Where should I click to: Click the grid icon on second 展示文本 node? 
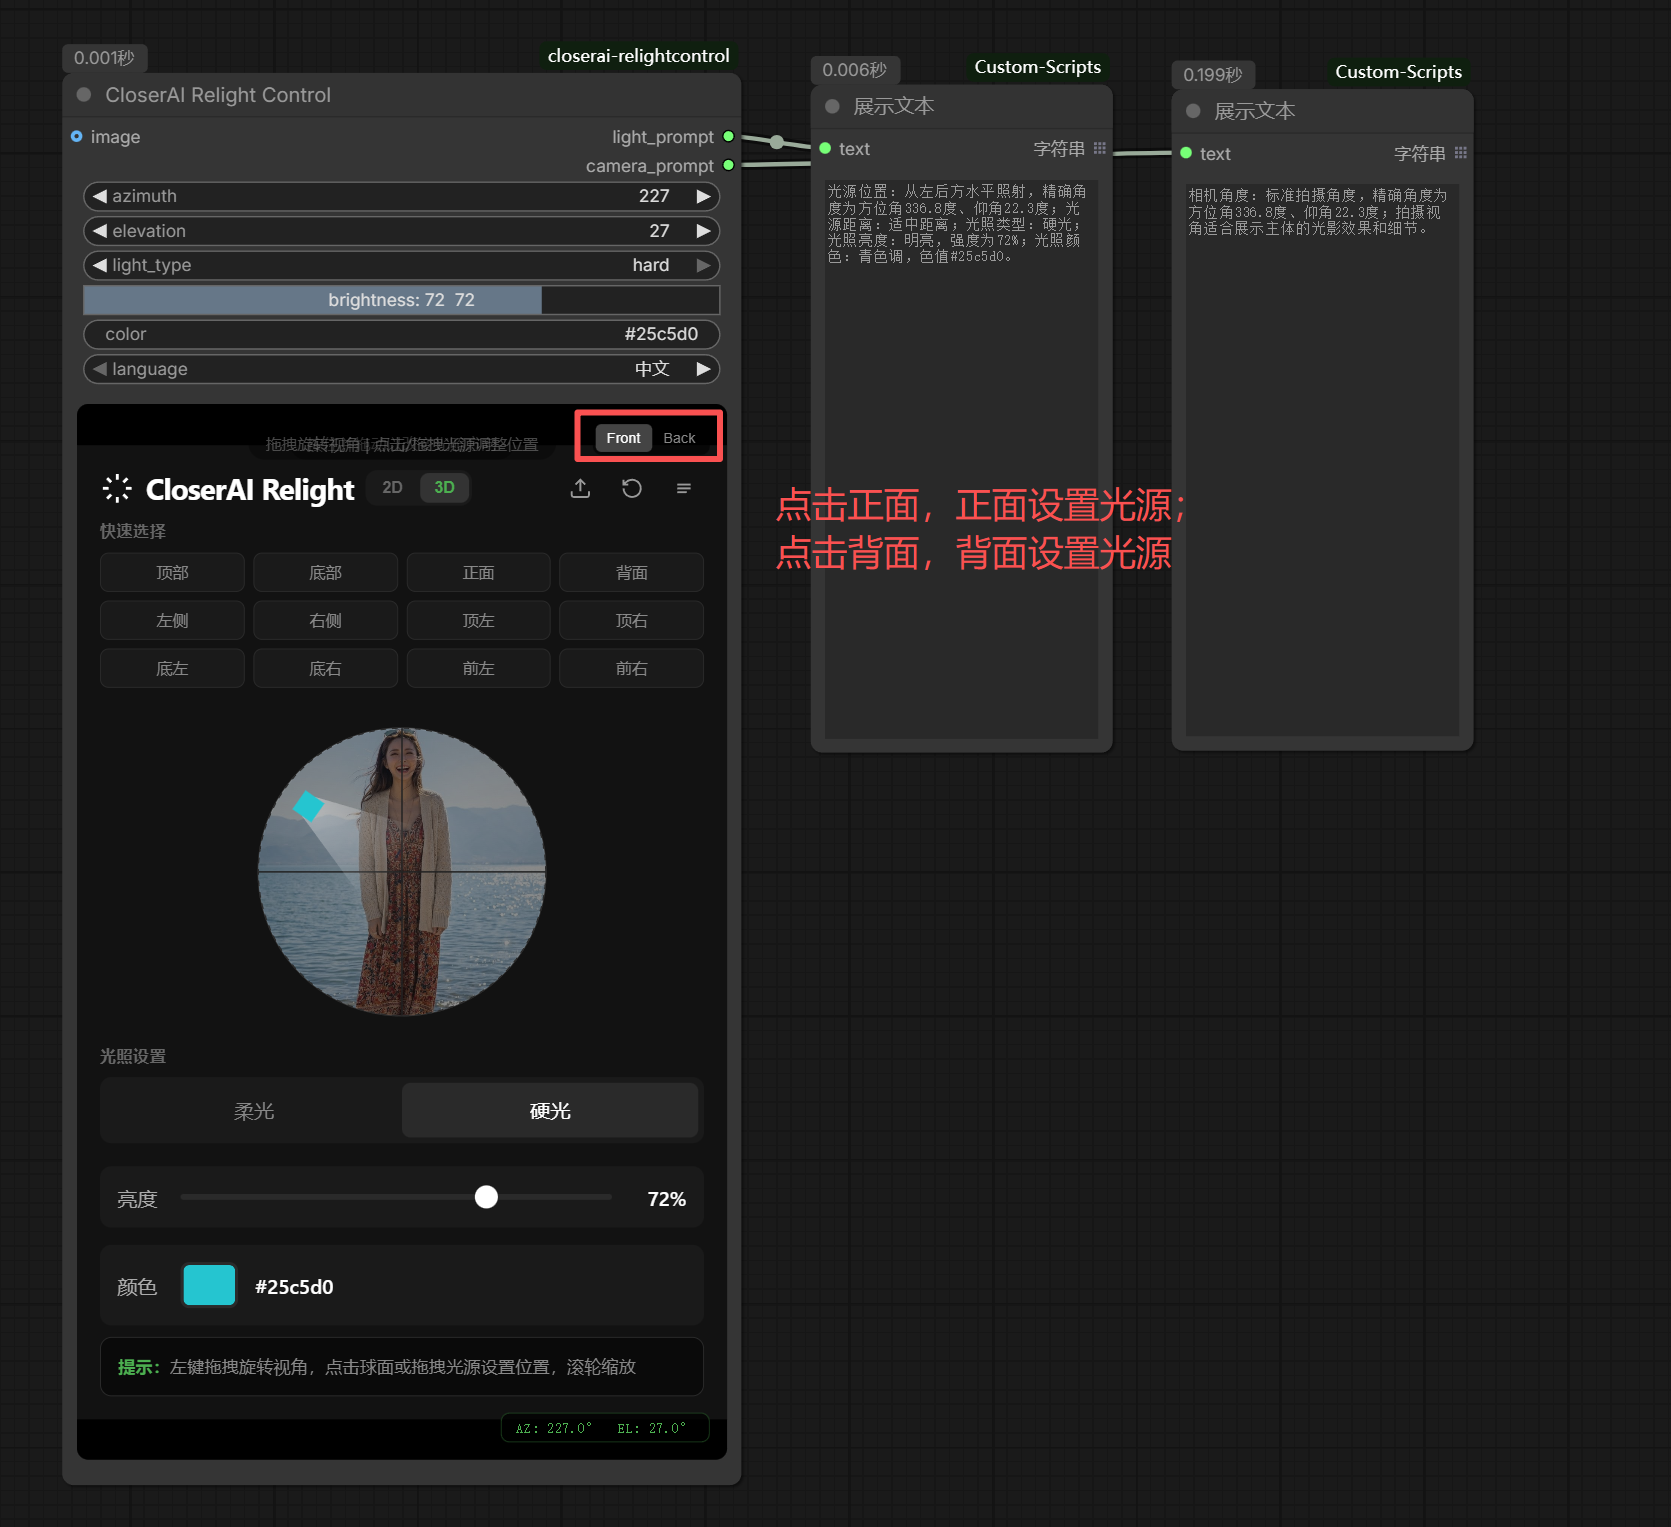(x=1461, y=153)
